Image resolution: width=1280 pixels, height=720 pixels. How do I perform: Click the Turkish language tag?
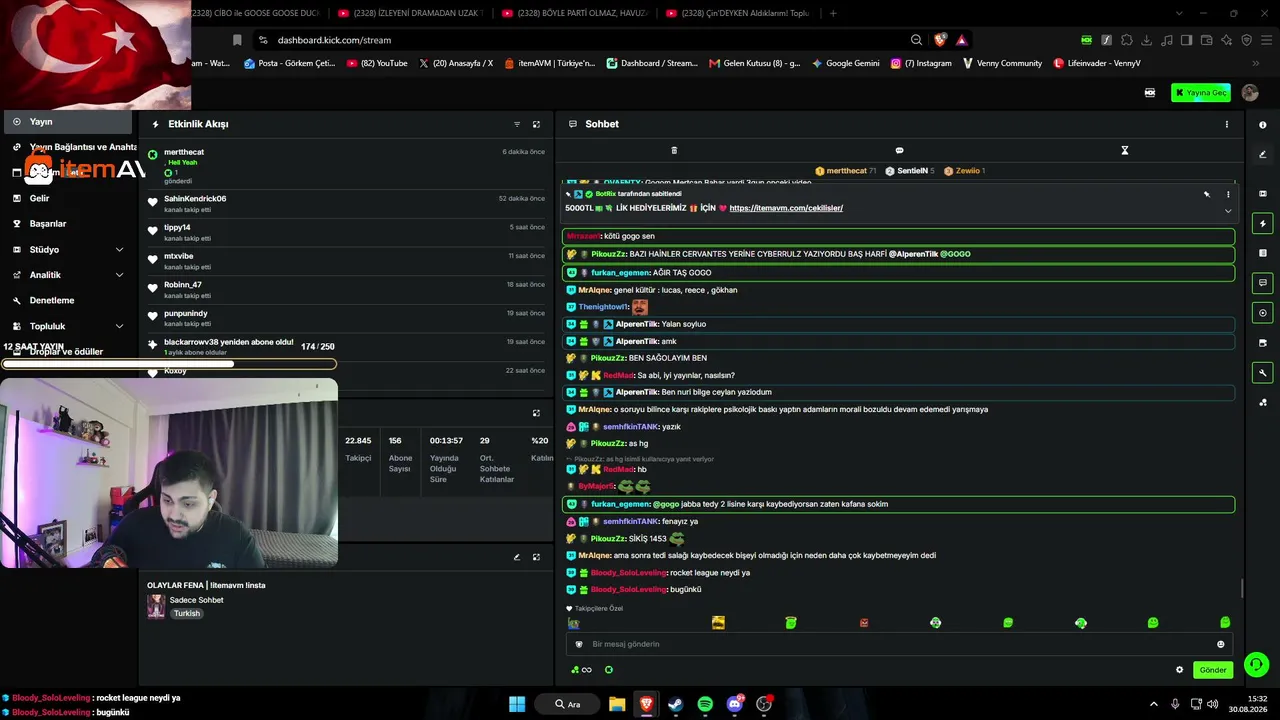[x=187, y=613]
